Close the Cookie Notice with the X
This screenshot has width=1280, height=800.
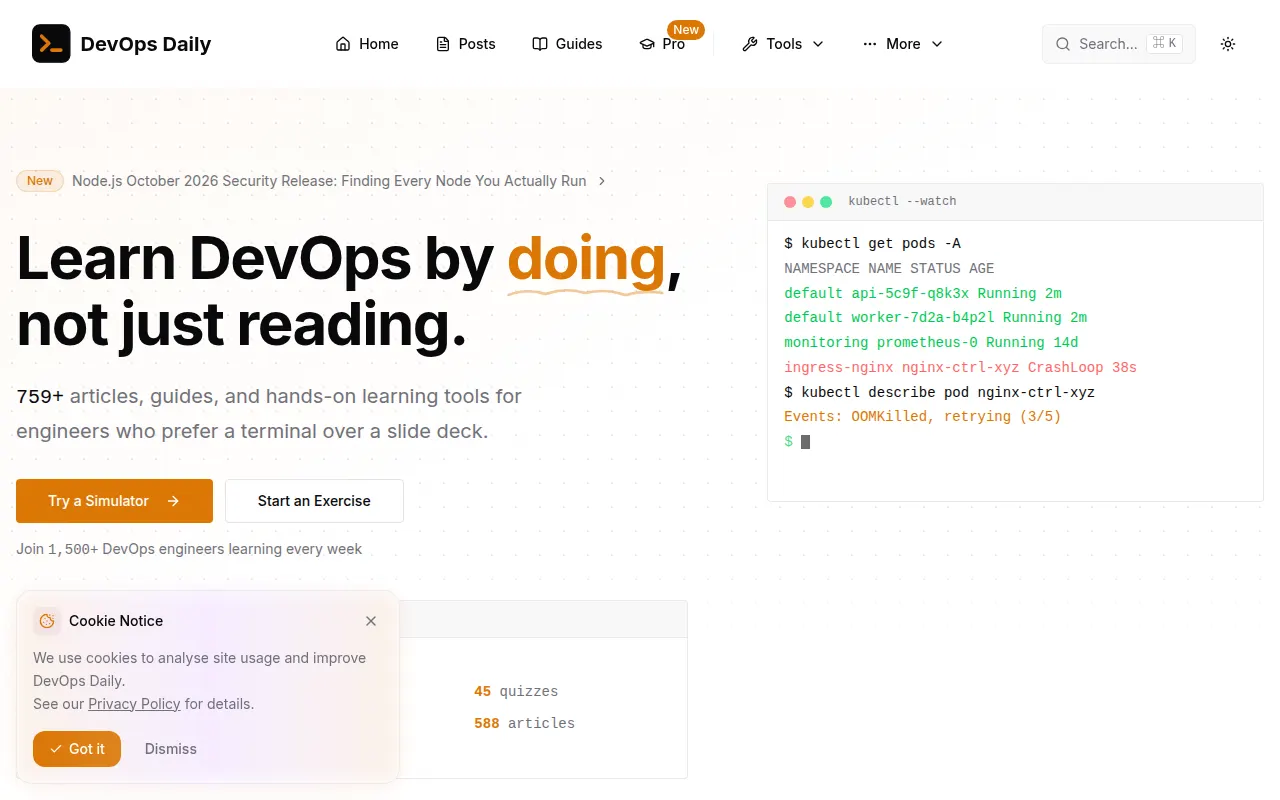point(371,621)
